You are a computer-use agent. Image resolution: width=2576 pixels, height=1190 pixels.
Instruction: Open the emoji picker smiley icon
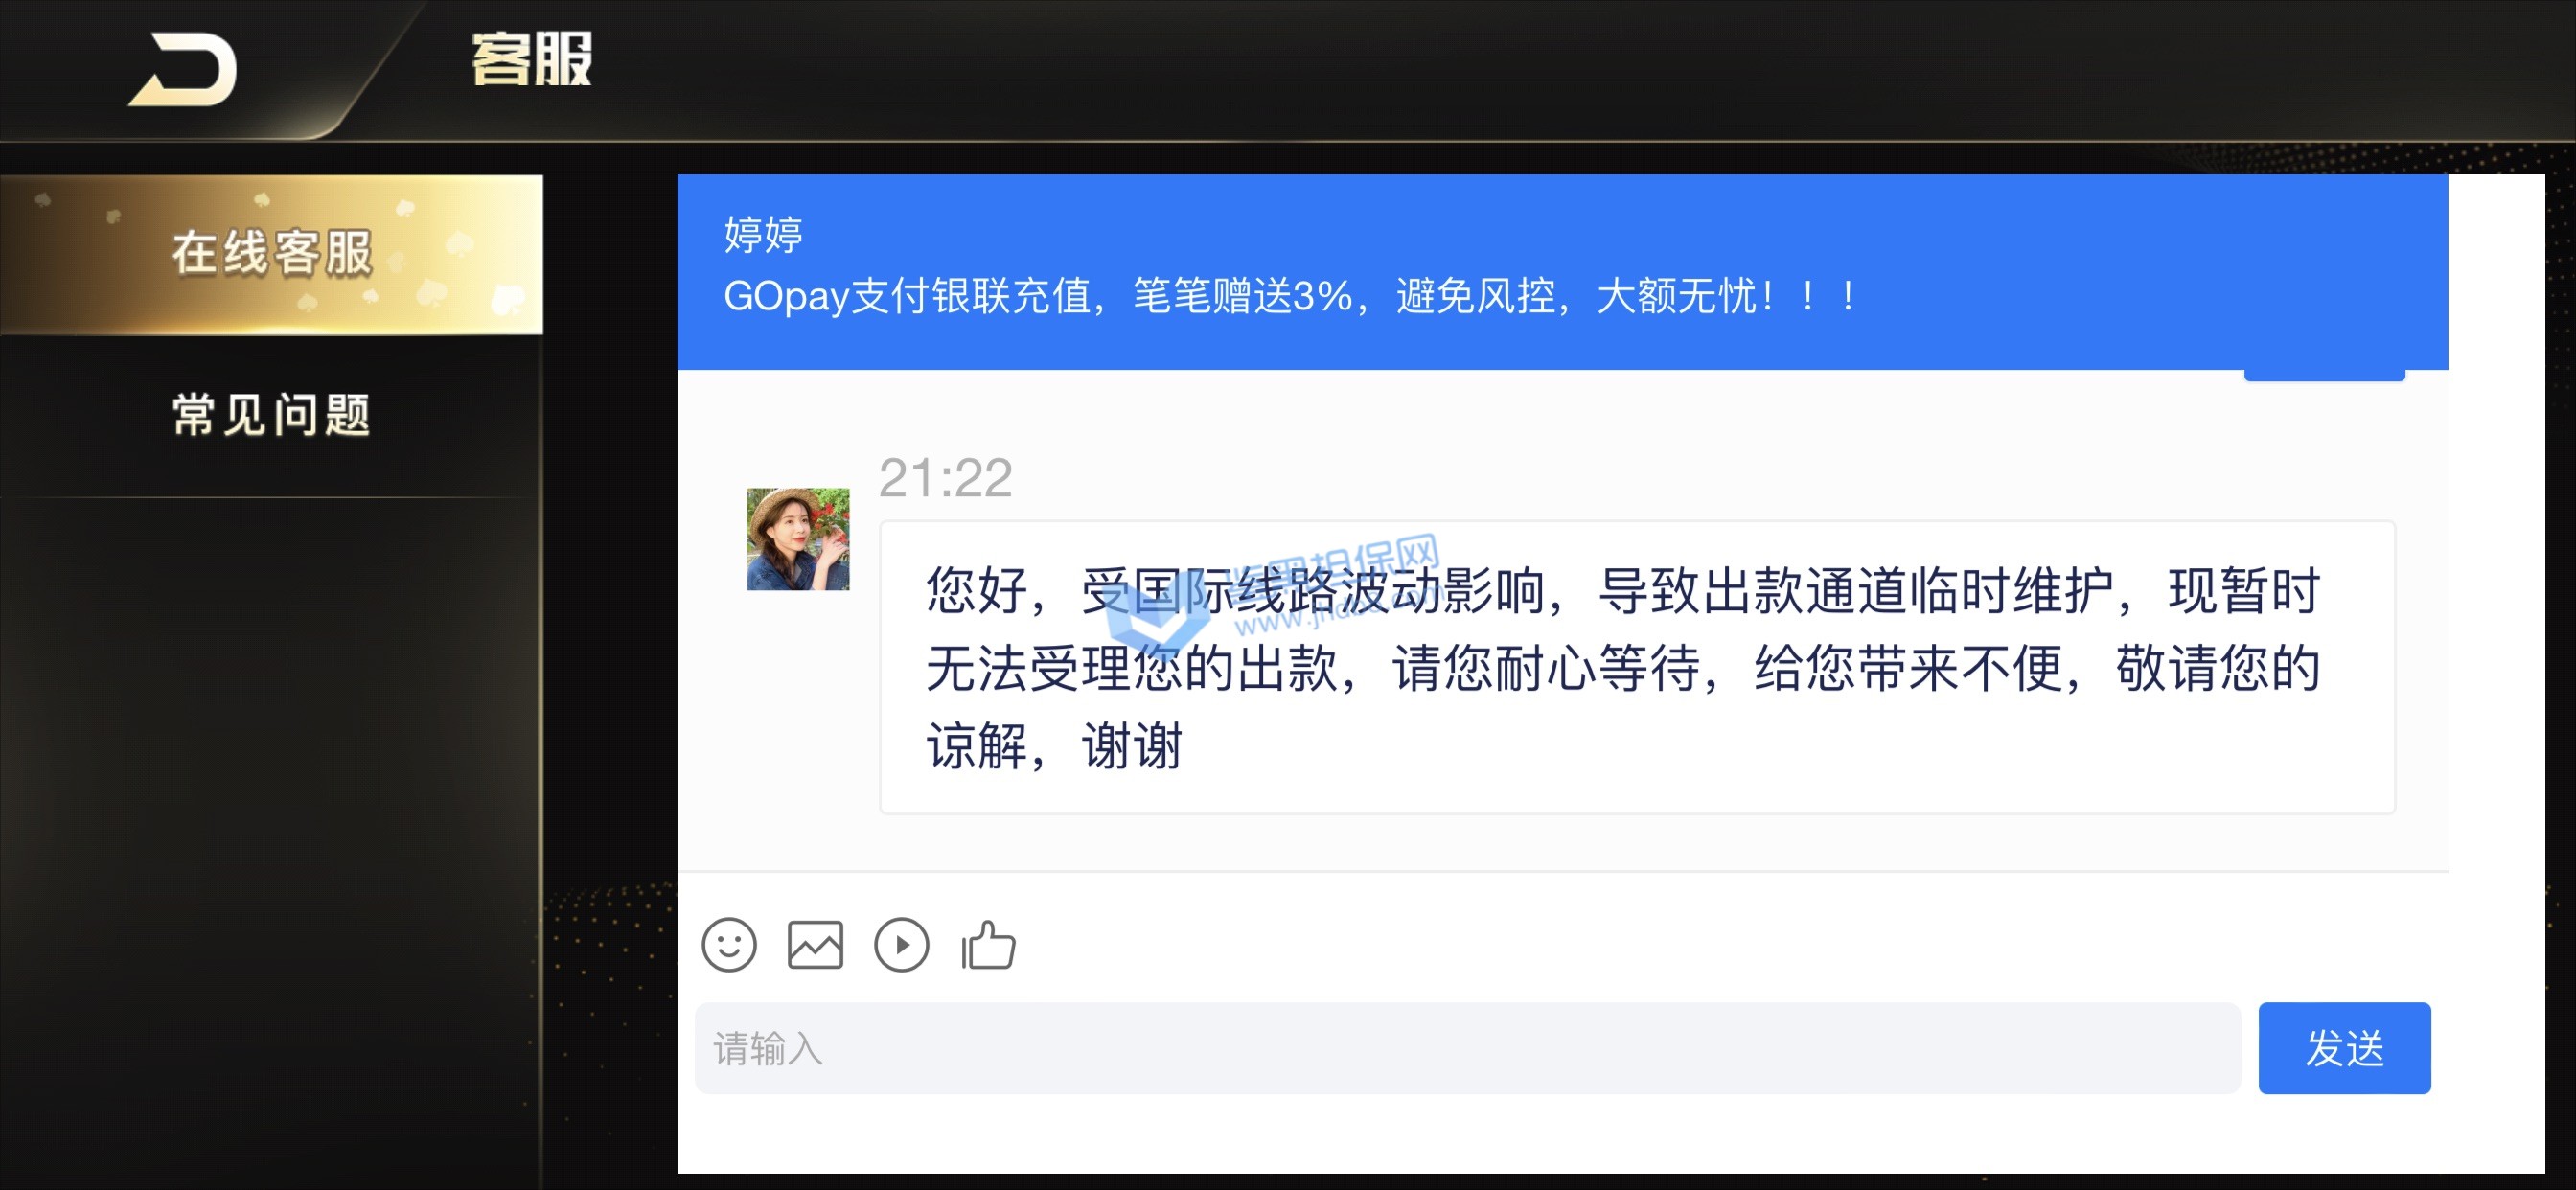point(729,945)
